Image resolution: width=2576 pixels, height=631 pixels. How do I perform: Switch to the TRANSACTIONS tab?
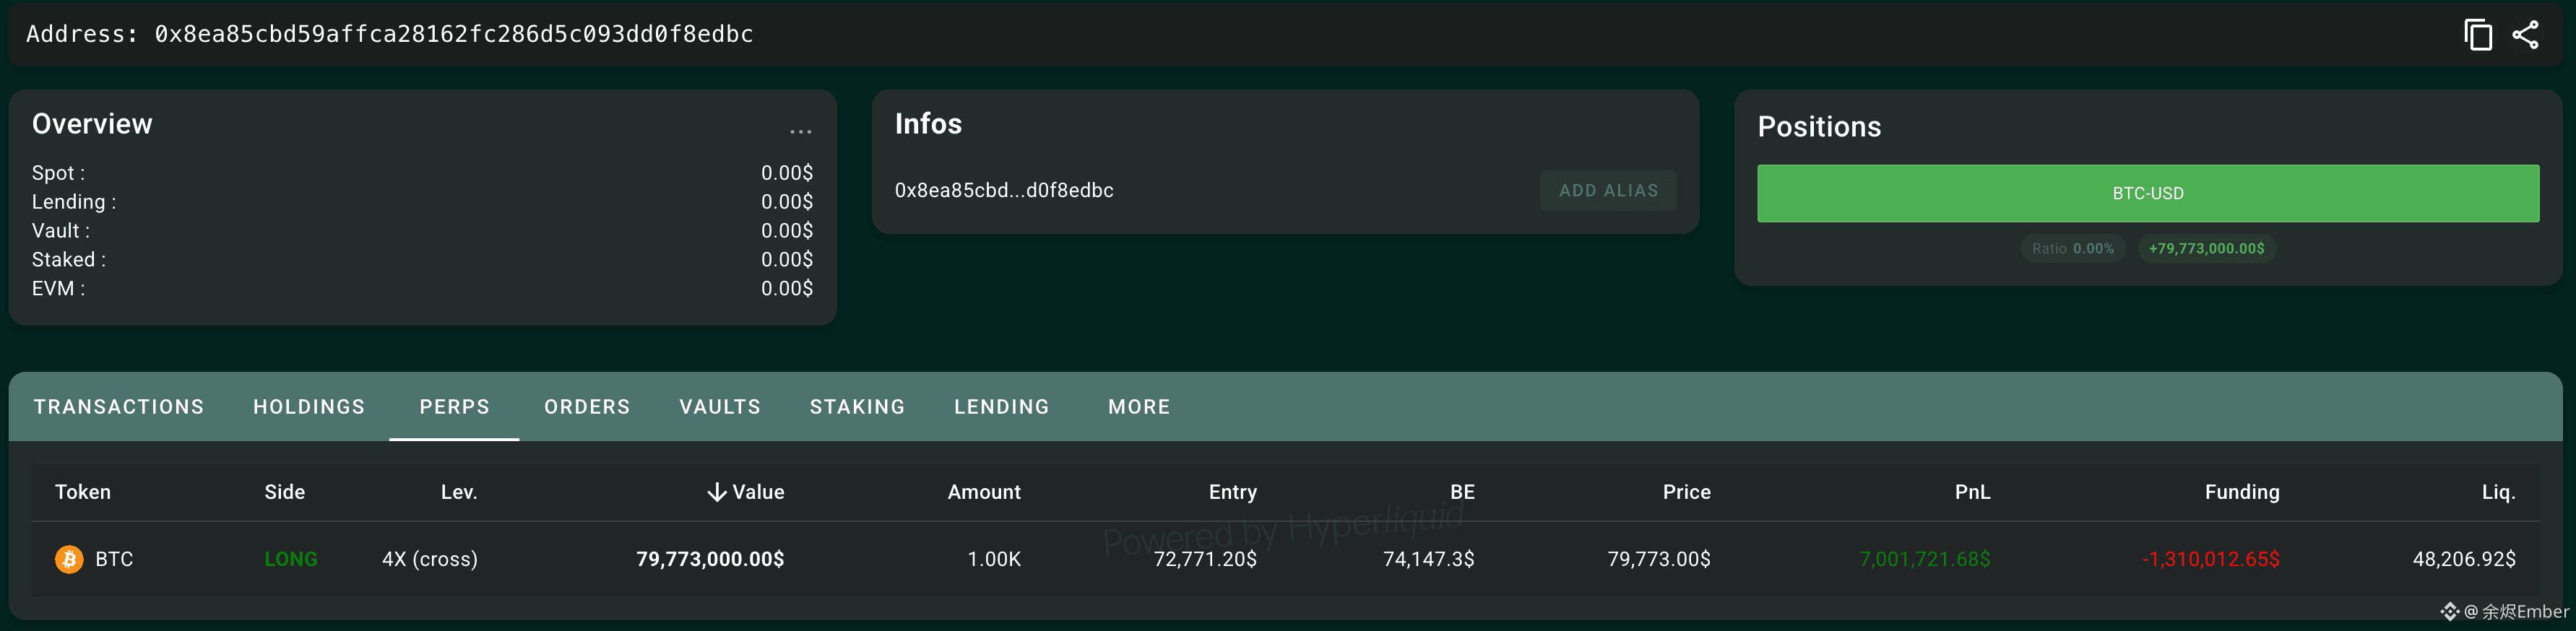click(119, 407)
